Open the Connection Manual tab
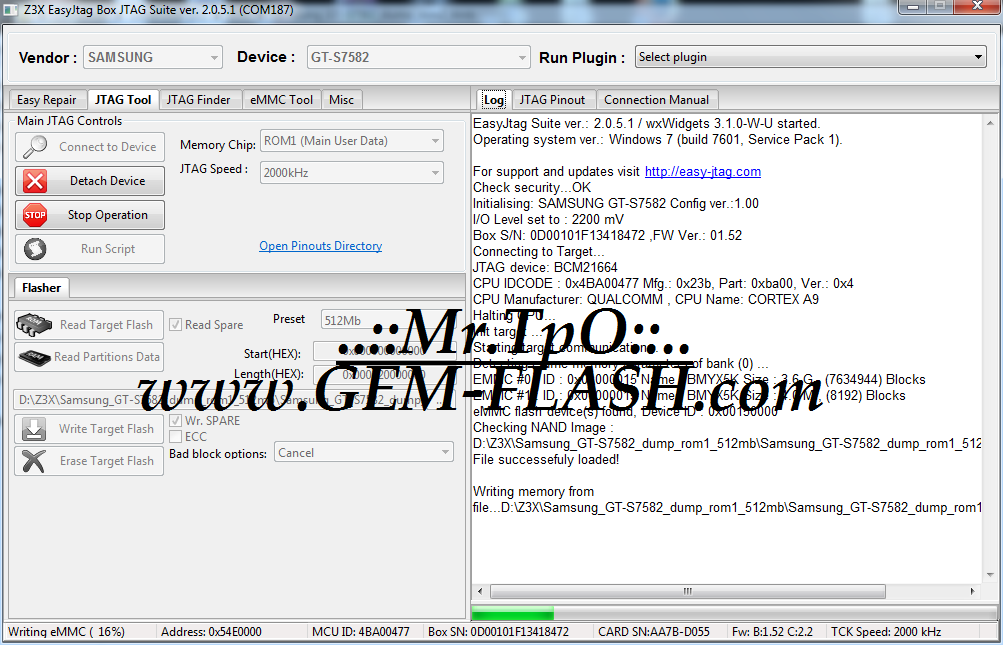This screenshot has height=645, width=1003. pos(656,100)
